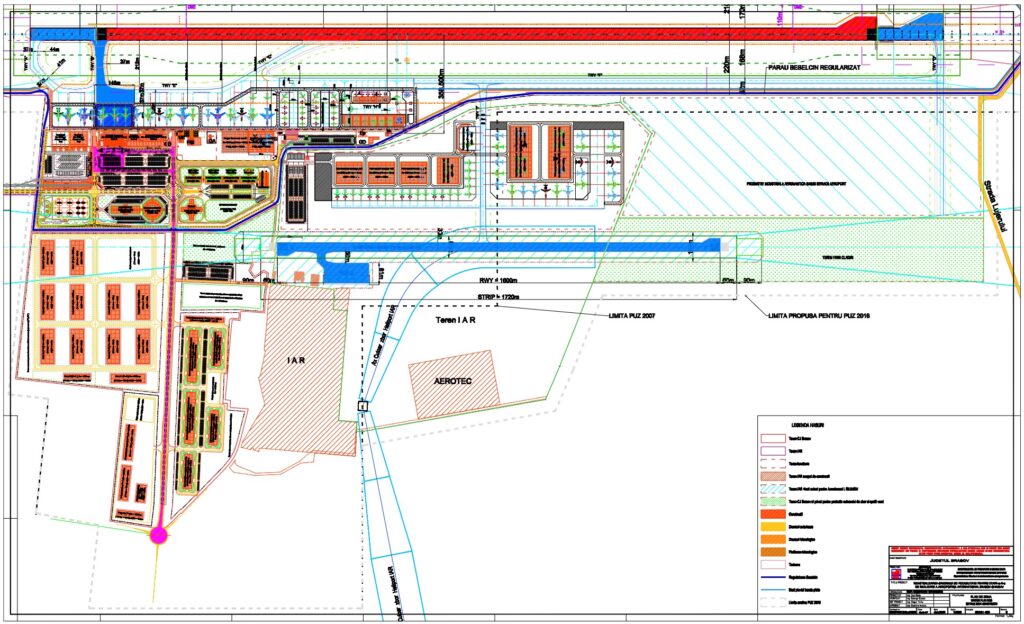Click the long blue secondary runway
The width and height of the screenshot is (1024, 624).
pos(496,247)
